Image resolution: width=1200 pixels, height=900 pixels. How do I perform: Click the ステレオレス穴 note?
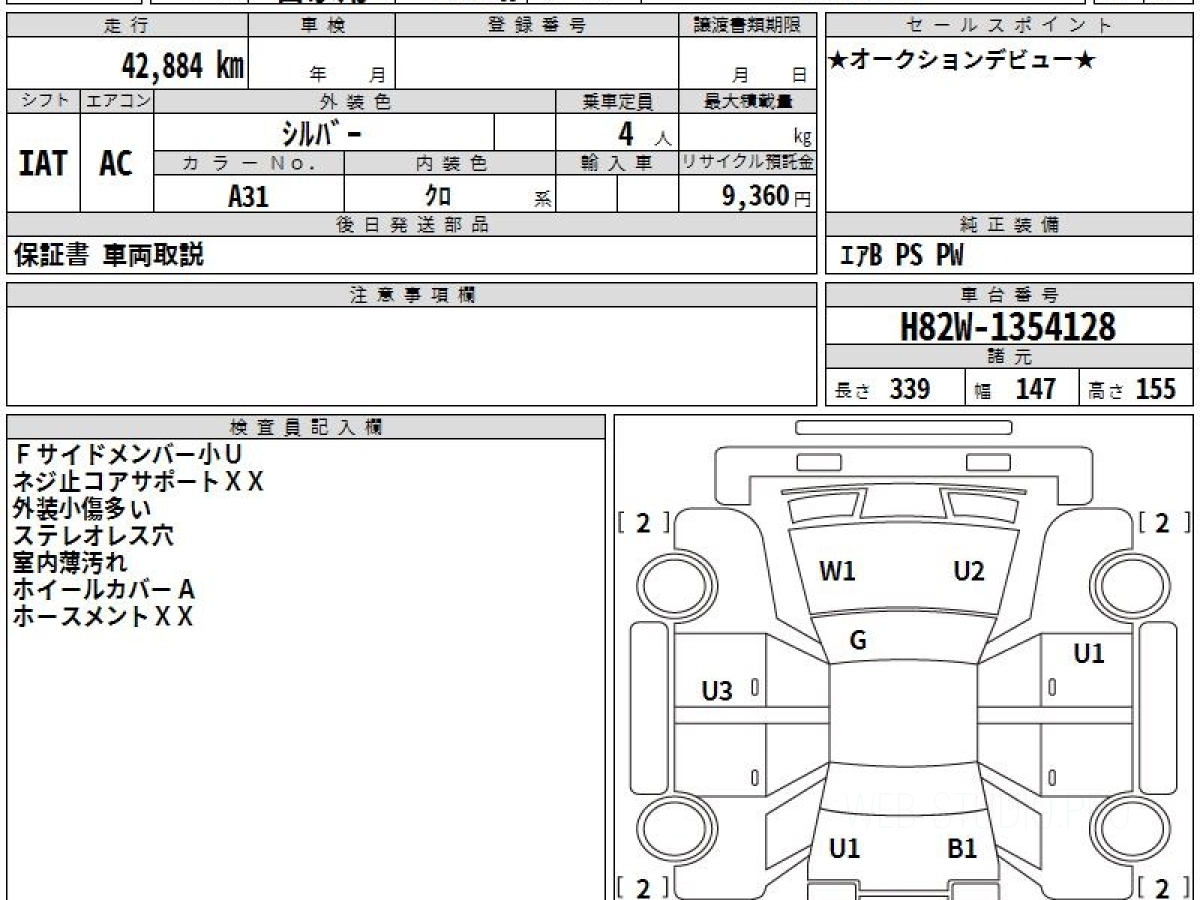[94, 536]
